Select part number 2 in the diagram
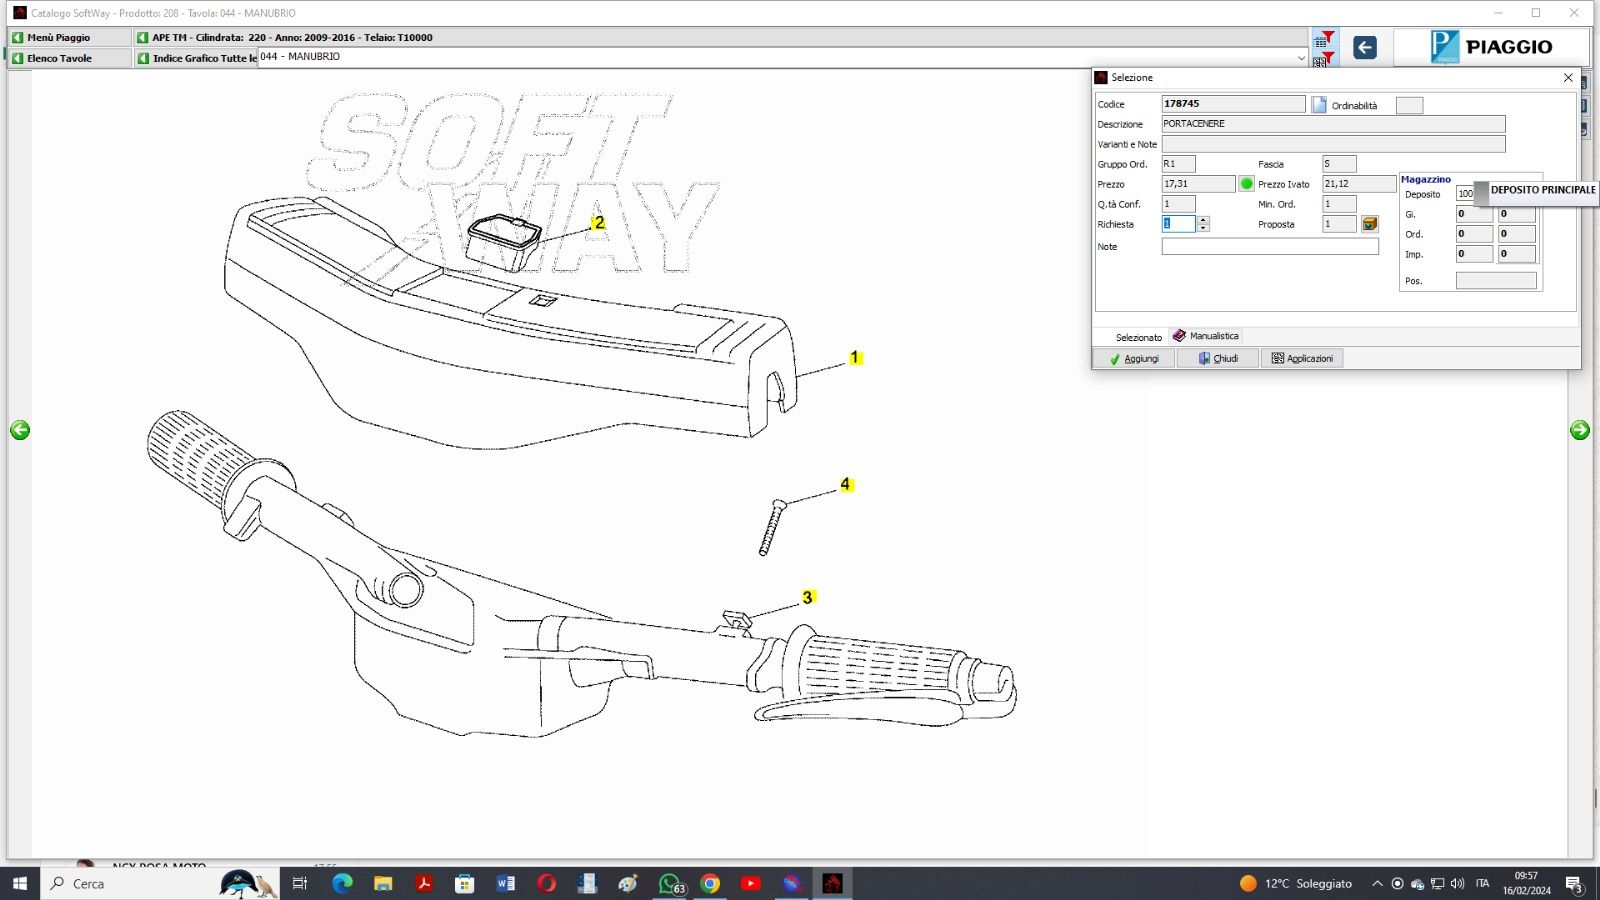Image resolution: width=1600 pixels, height=900 pixels. pos(598,223)
